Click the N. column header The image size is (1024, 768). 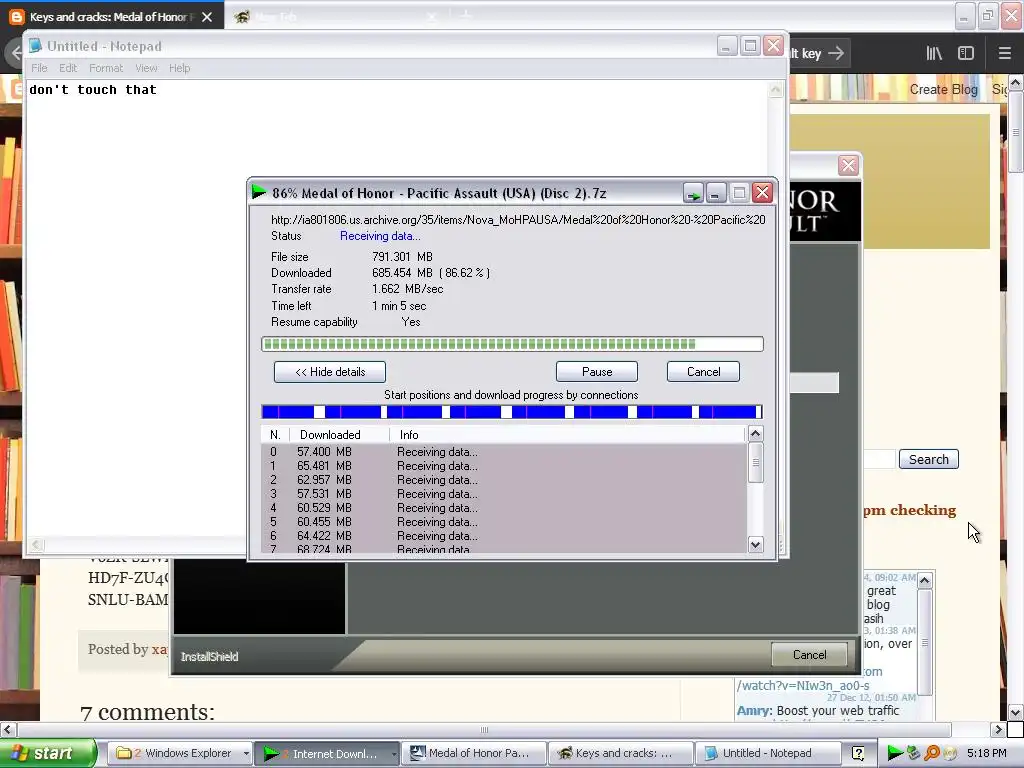(275, 435)
